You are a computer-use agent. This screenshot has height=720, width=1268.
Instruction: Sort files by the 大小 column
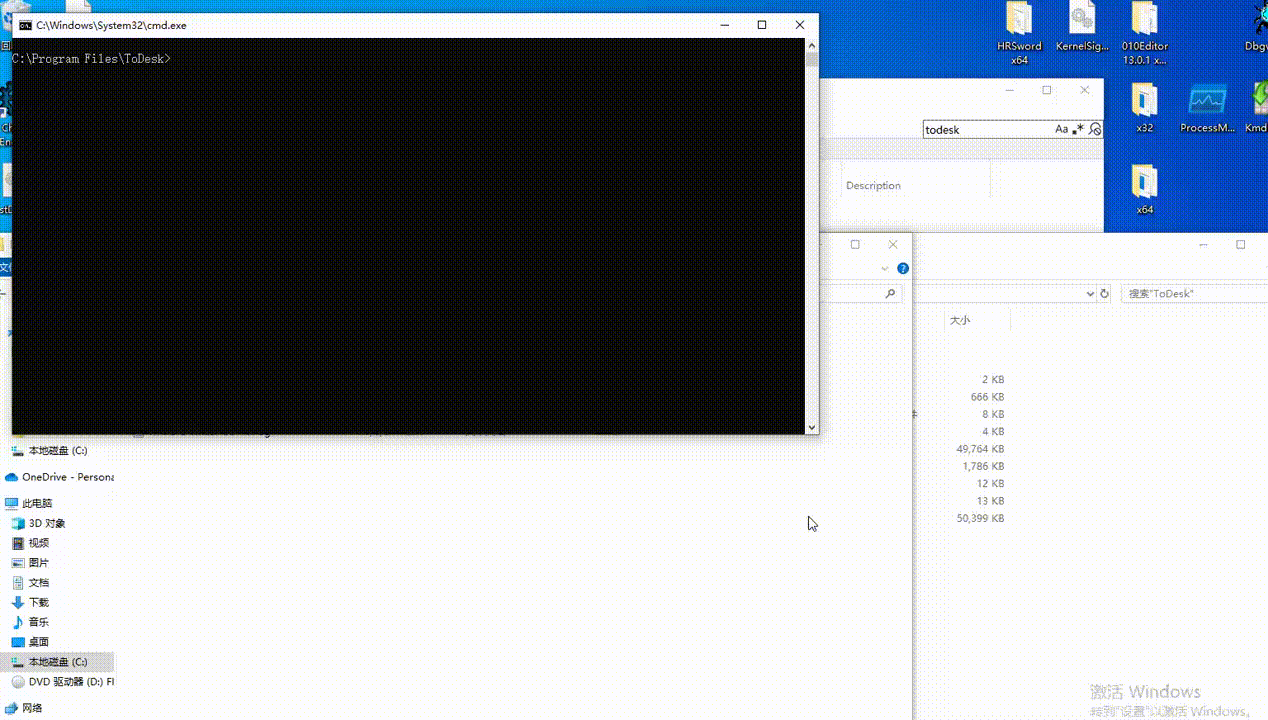click(960, 320)
